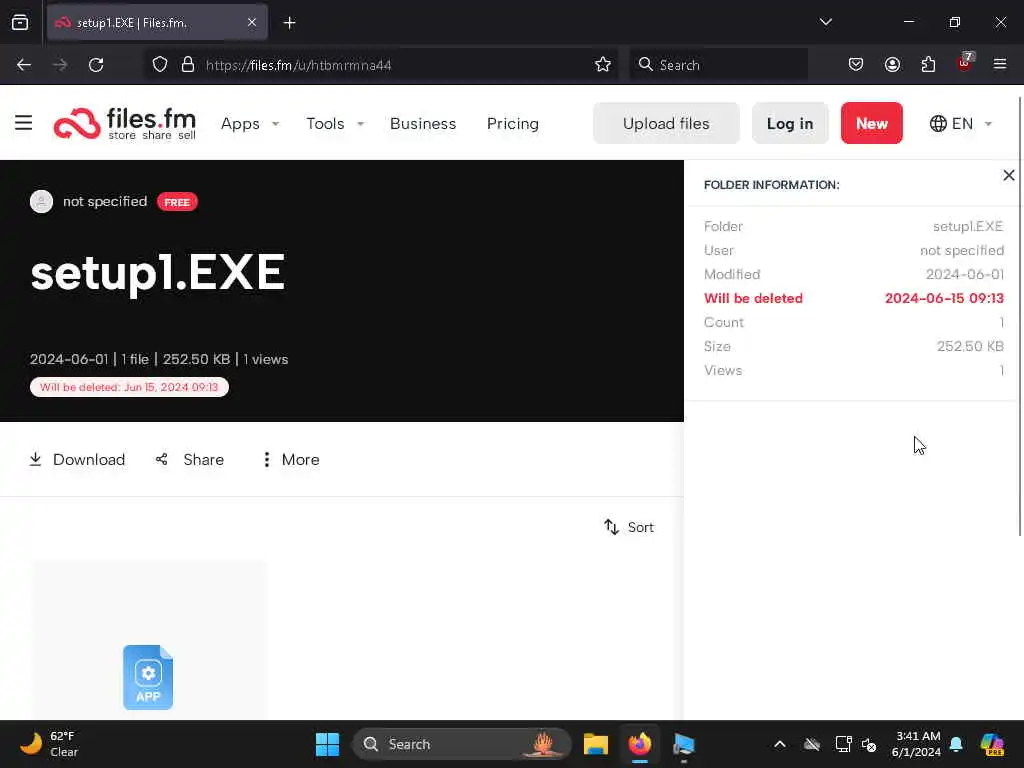Image resolution: width=1024 pixels, height=768 pixels.
Task: Go to files.fm home via logo
Action: [125, 123]
